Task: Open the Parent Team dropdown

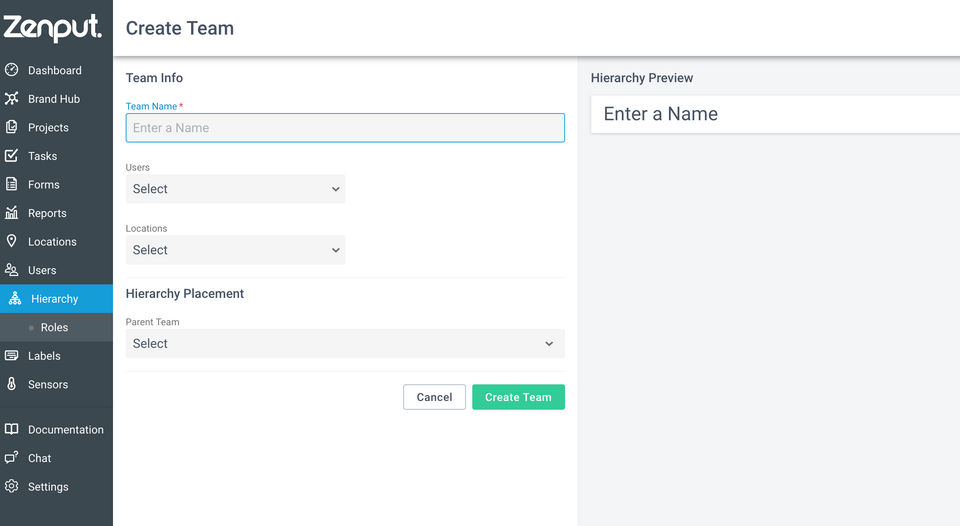Action: coord(345,344)
